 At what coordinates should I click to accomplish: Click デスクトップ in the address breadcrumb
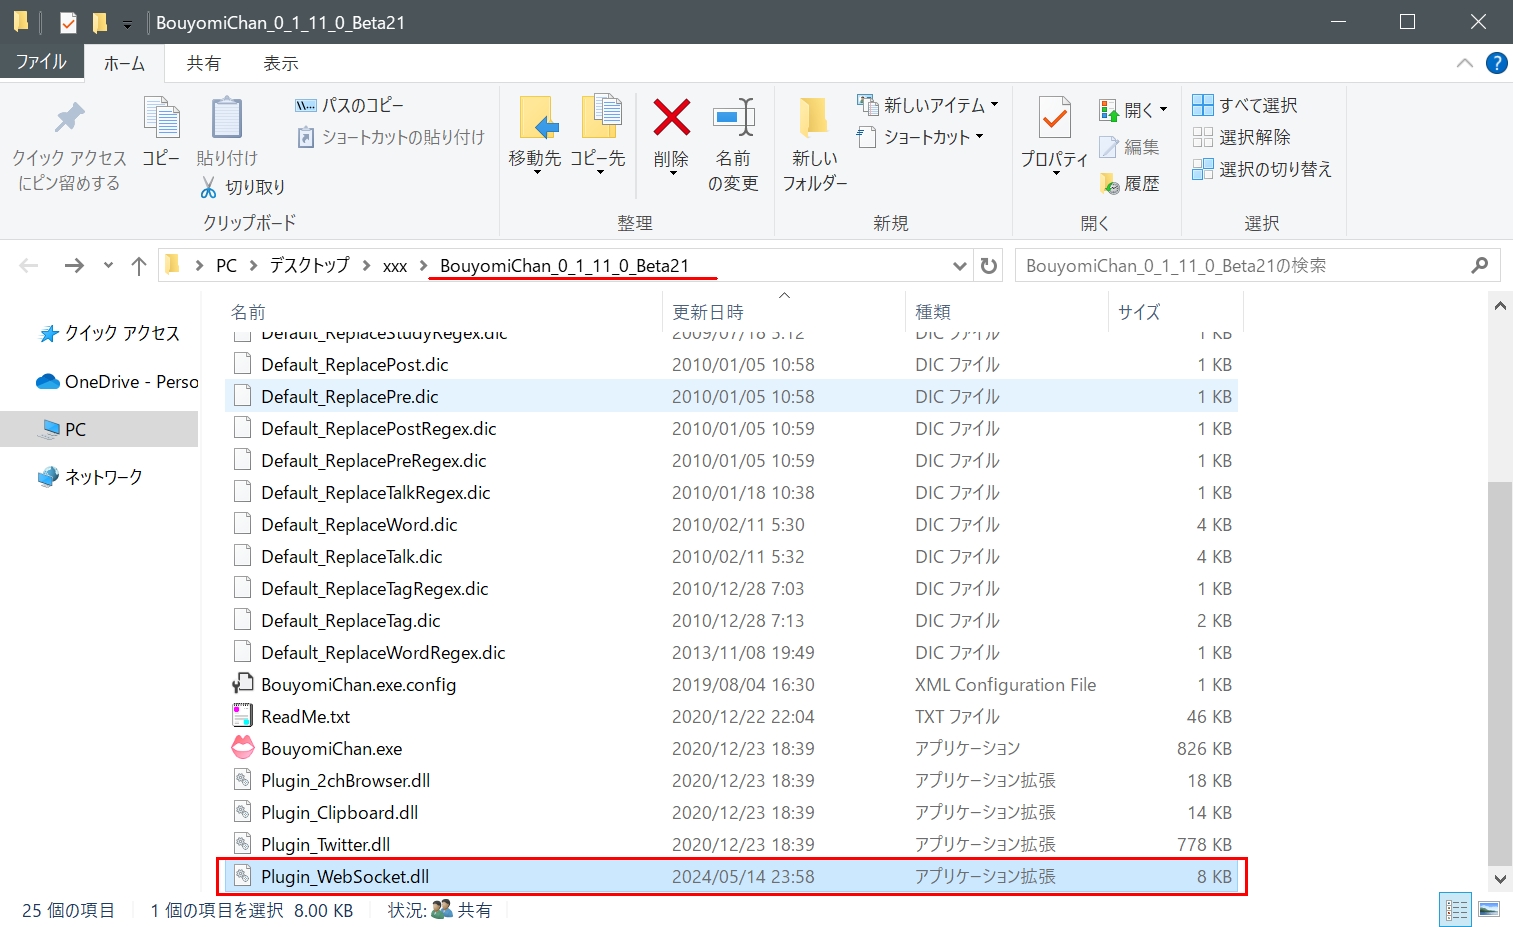[309, 265]
